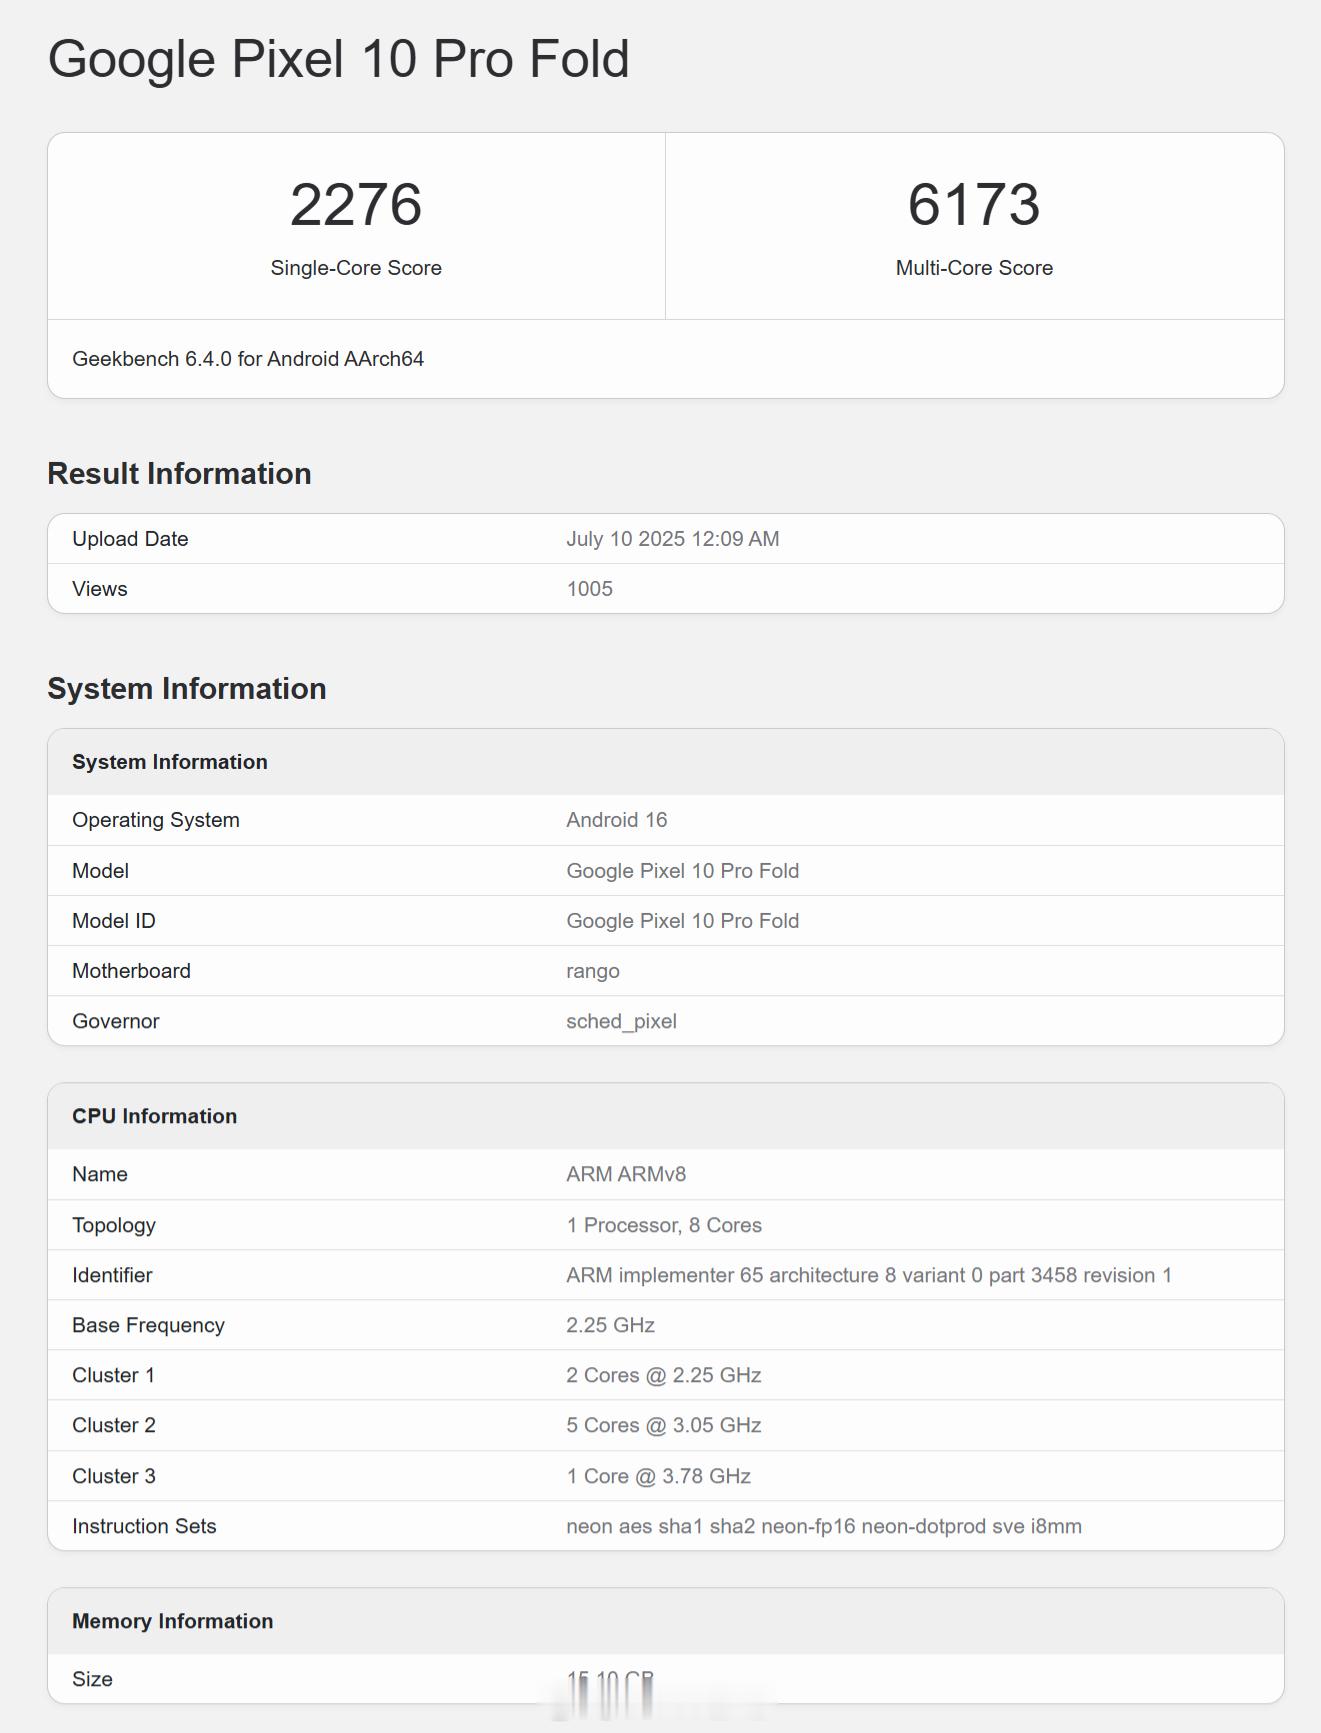
Task: Select Google Pixel 10 Pro Fold in Model row
Action: [683, 871]
